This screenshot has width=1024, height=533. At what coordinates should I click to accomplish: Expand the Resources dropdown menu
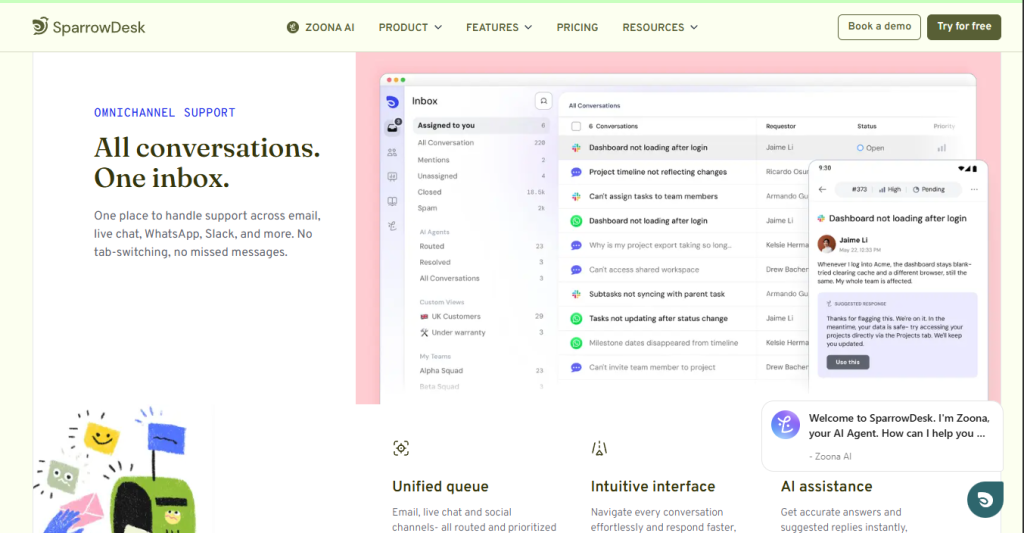(x=660, y=27)
